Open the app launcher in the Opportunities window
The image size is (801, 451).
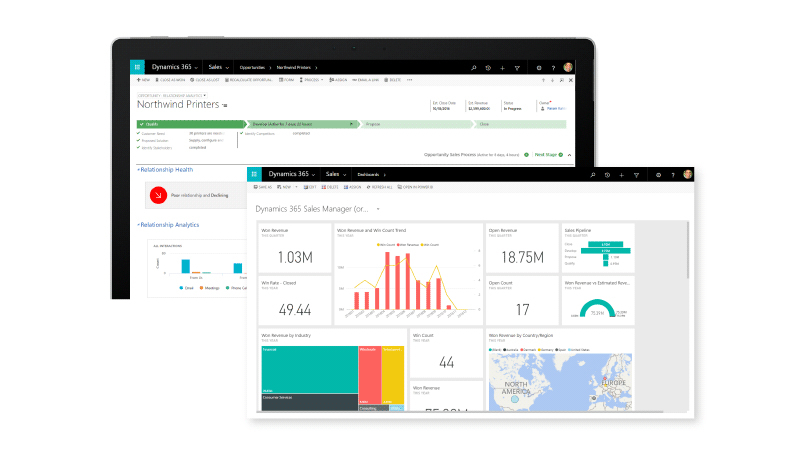coord(139,67)
